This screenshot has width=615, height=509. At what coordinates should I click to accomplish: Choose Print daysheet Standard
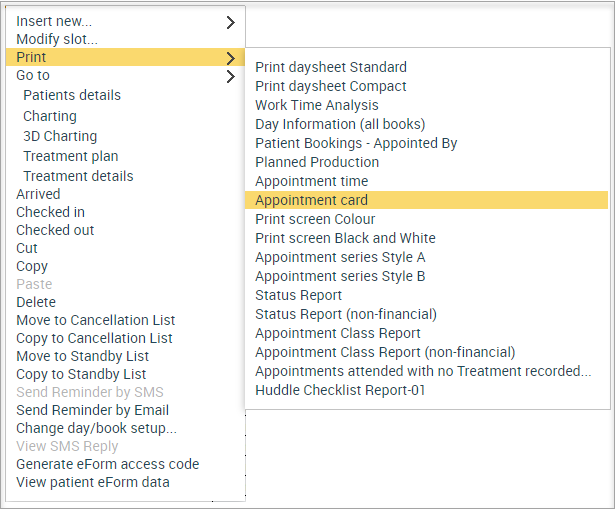[331, 67]
